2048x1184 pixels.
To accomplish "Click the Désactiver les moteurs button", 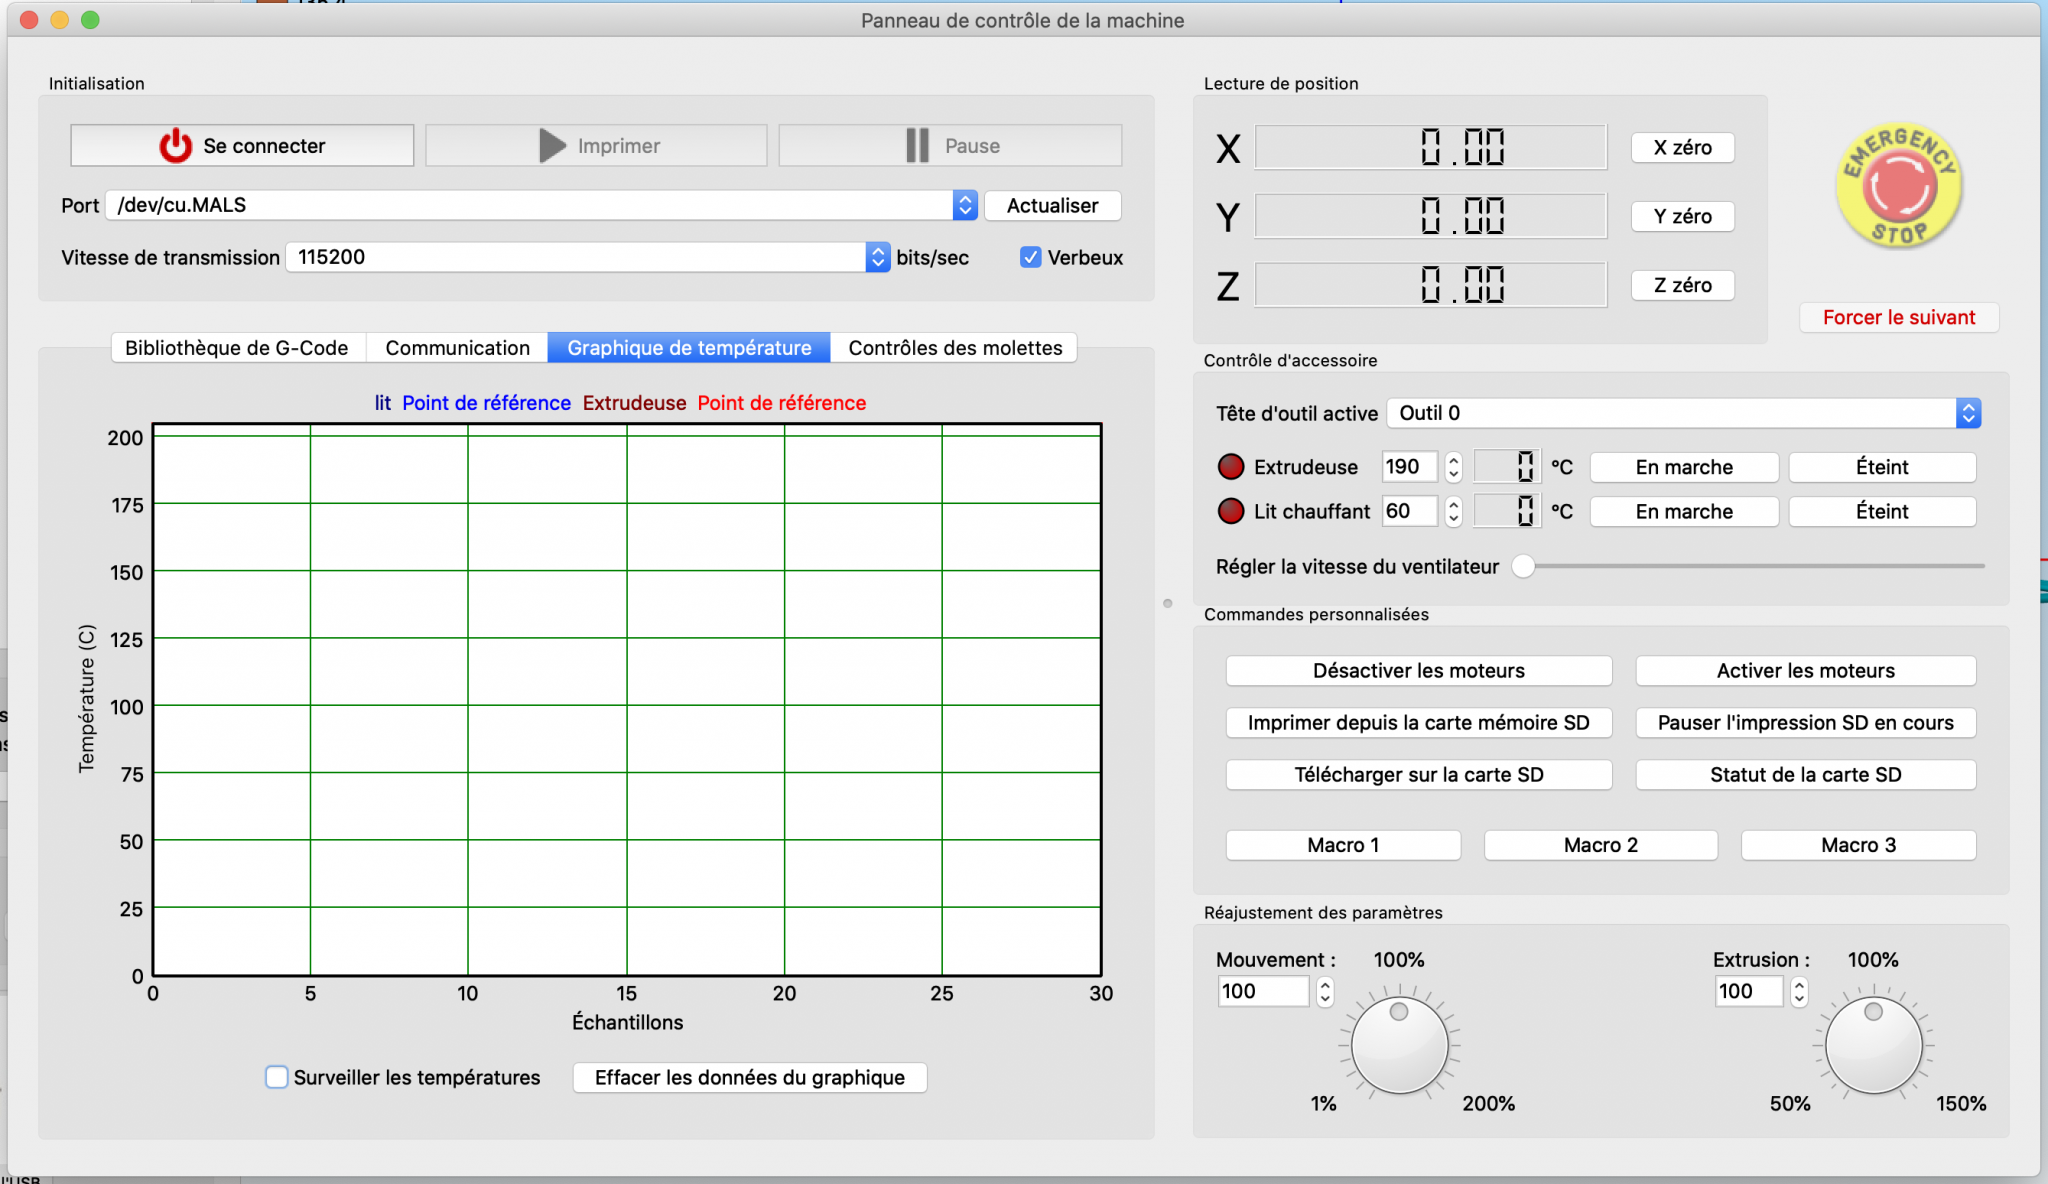I will (x=1418, y=671).
